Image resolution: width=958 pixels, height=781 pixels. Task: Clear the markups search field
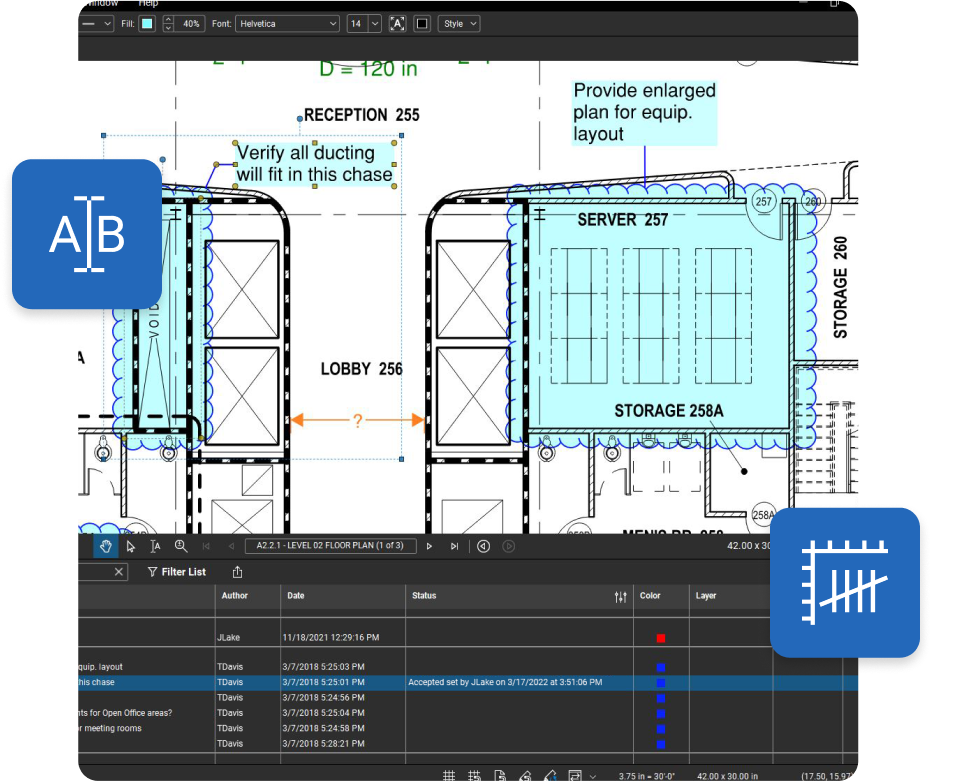pyautogui.click(x=119, y=572)
